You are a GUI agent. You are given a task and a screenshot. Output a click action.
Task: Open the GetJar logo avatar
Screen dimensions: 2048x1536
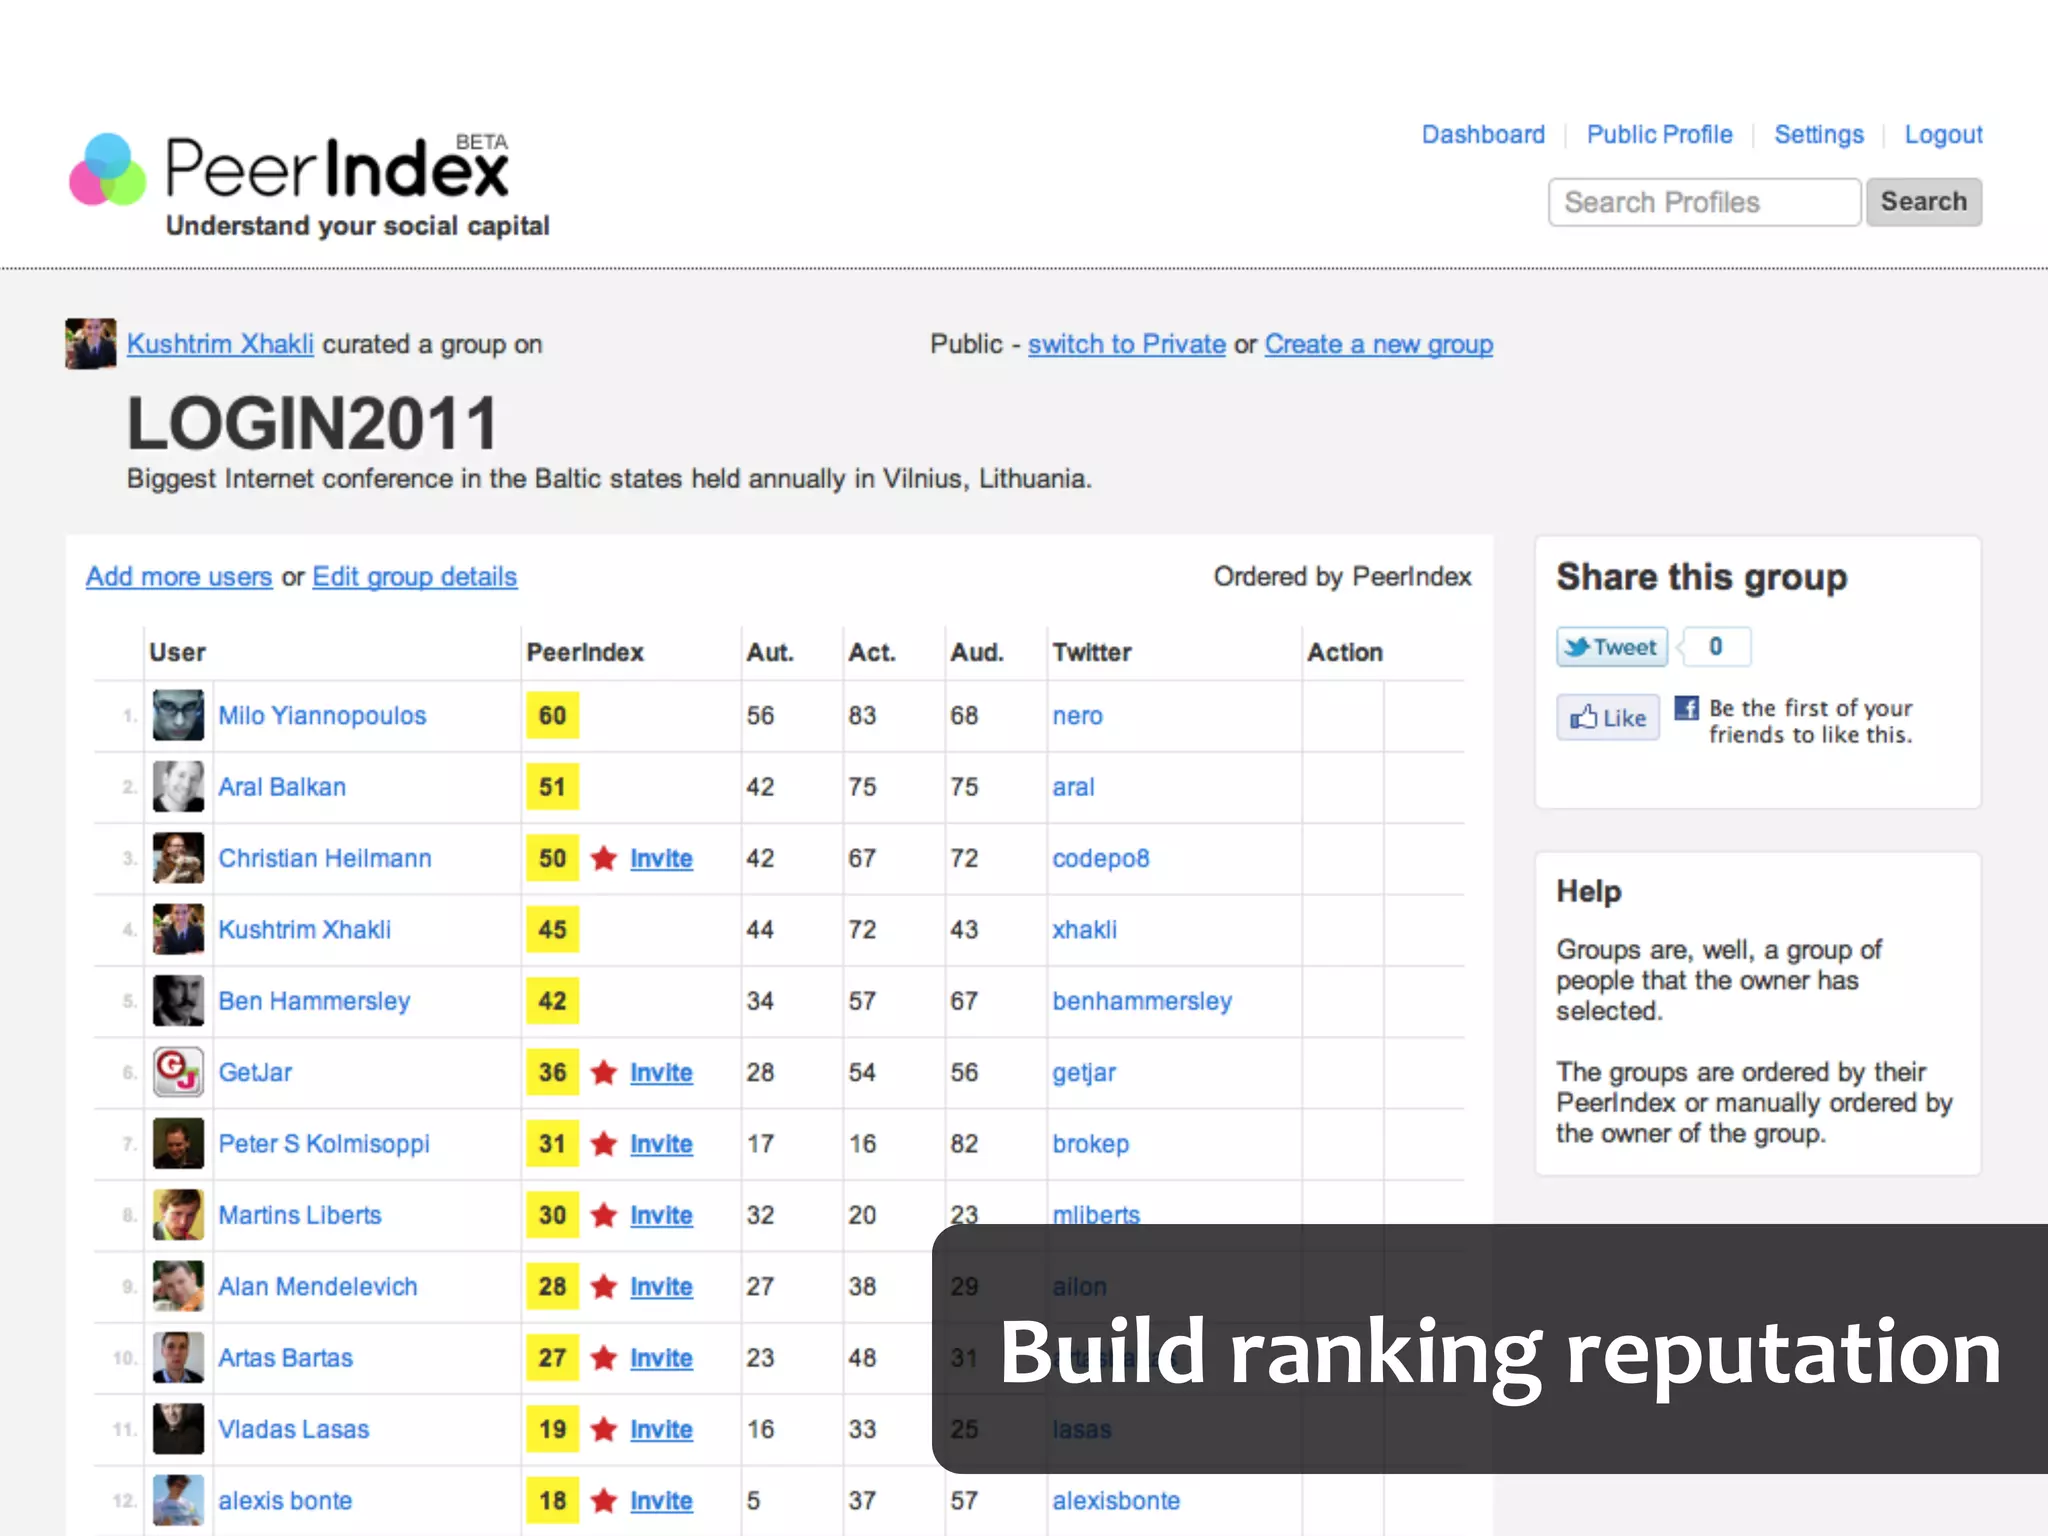click(x=178, y=1072)
